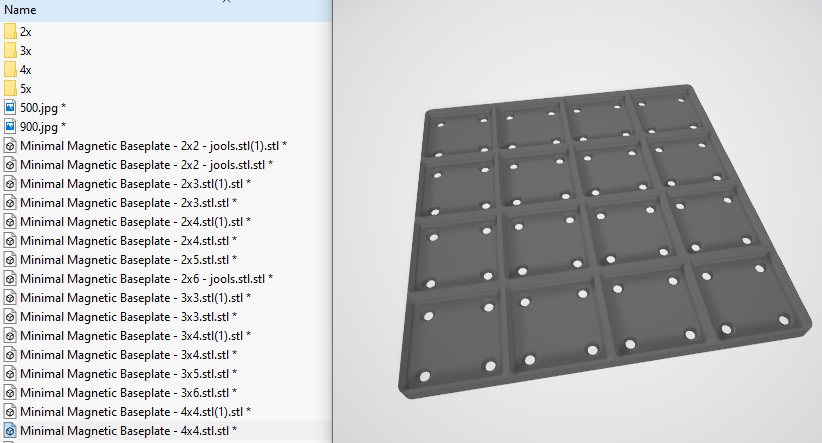The width and height of the screenshot is (822, 443).
Task: Click the 2x4.stl(1).stl file icon
Action: pyautogui.click(x=10, y=221)
